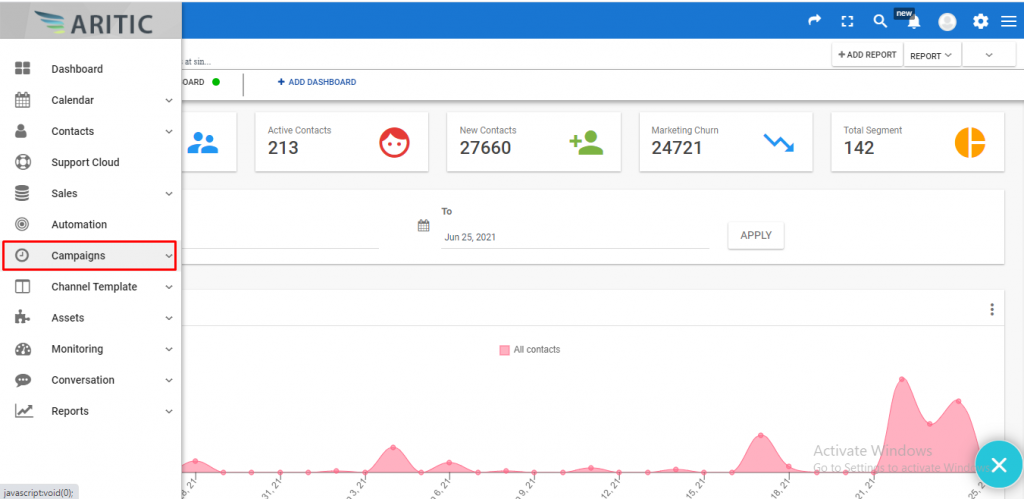Toggle fullscreen with the header expand icon

(x=848, y=22)
